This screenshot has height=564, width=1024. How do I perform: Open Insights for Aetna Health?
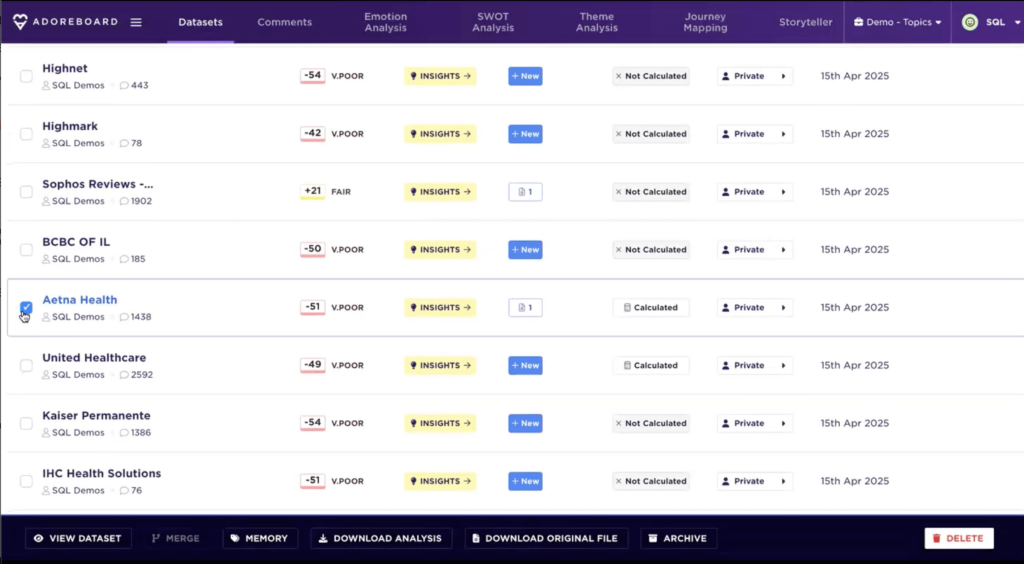440,307
